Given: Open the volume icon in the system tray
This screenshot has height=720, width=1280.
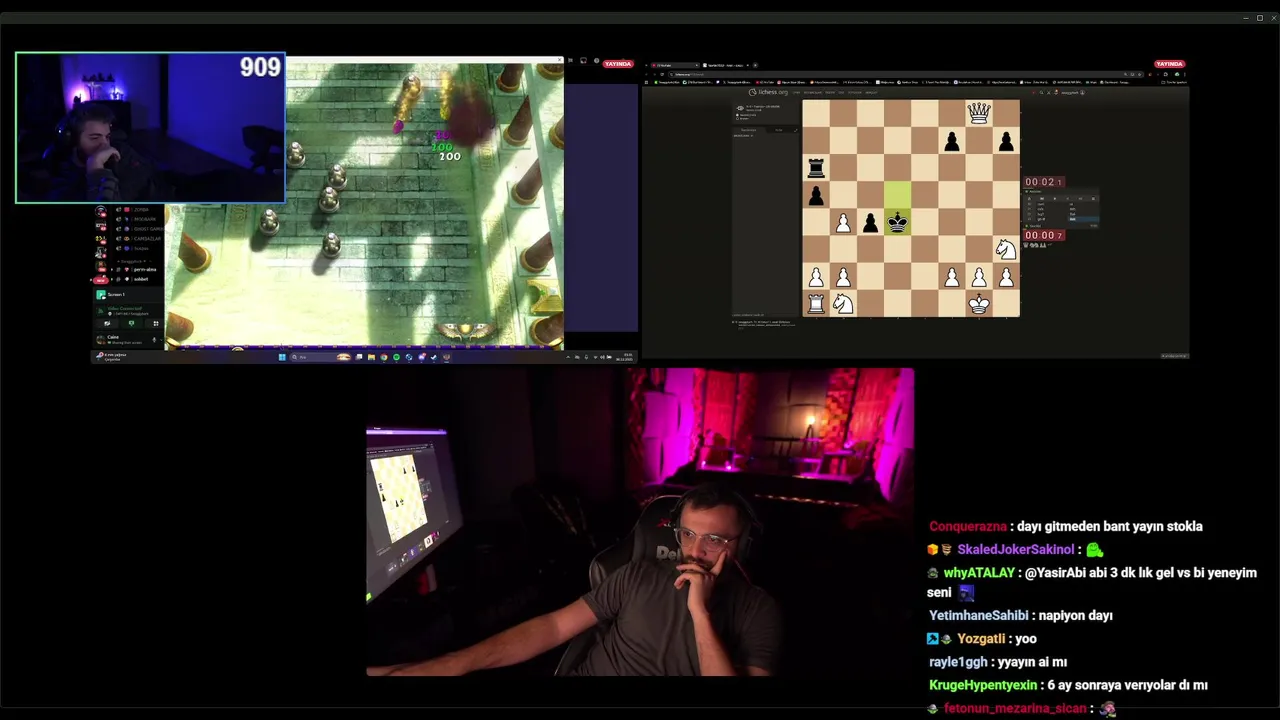Looking at the screenshot, I should click(603, 357).
